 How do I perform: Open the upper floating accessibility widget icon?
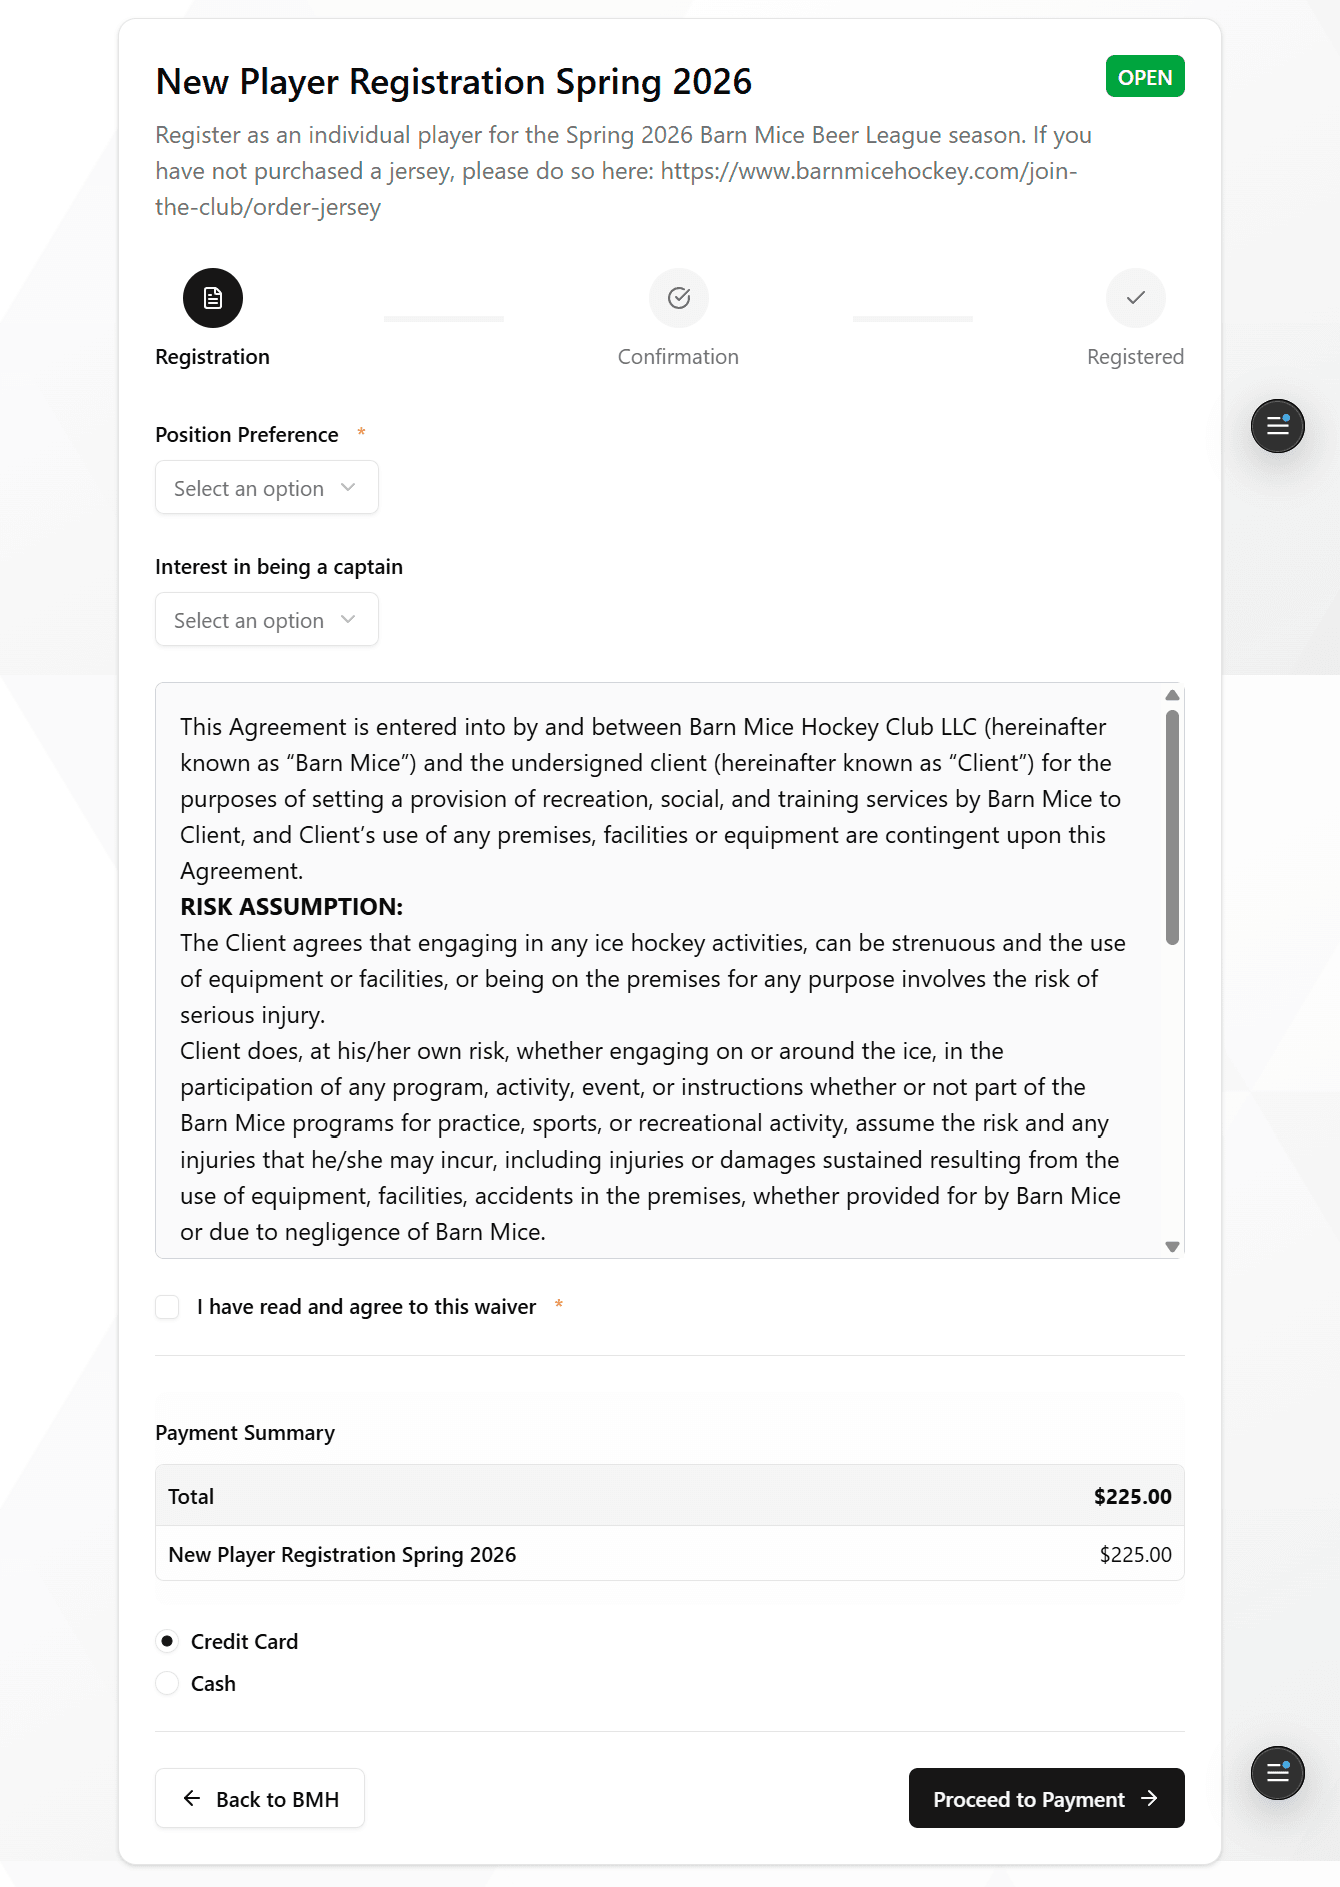tap(1277, 425)
